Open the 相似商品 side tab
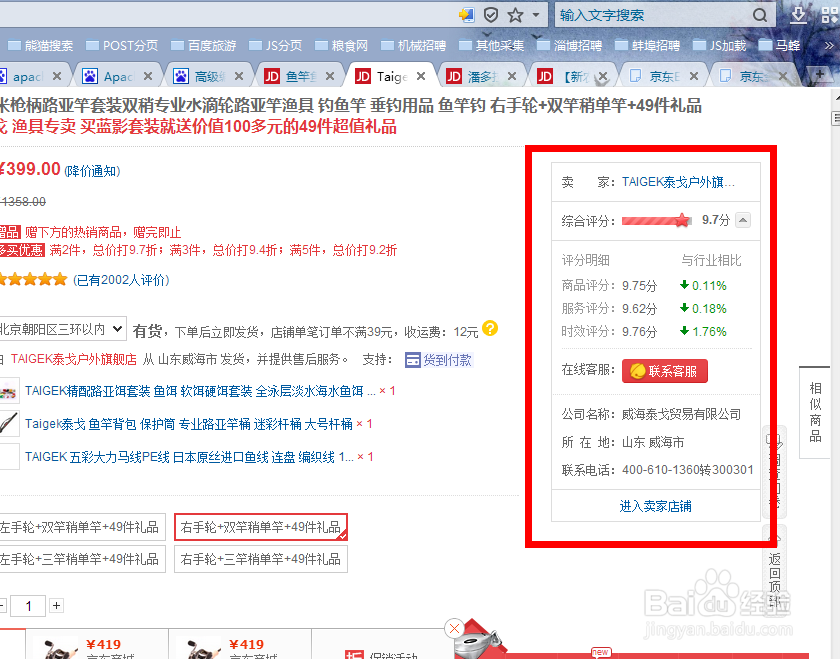The image size is (840, 659). click(x=815, y=412)
